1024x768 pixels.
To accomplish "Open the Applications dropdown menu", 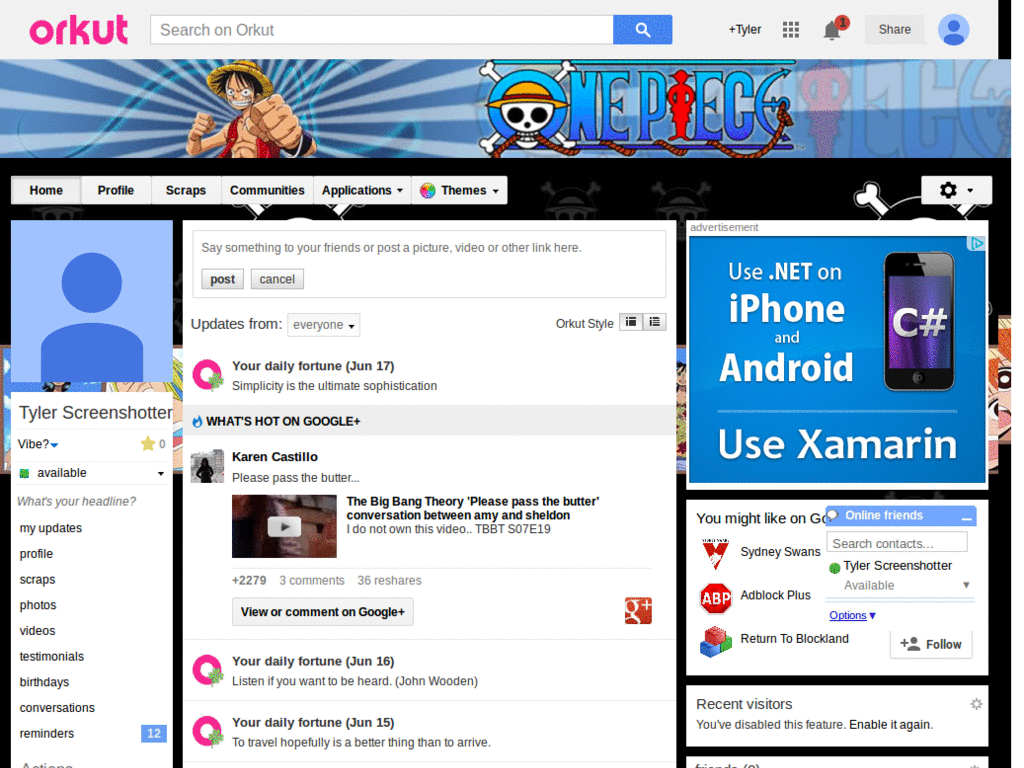I will (362, 191).
